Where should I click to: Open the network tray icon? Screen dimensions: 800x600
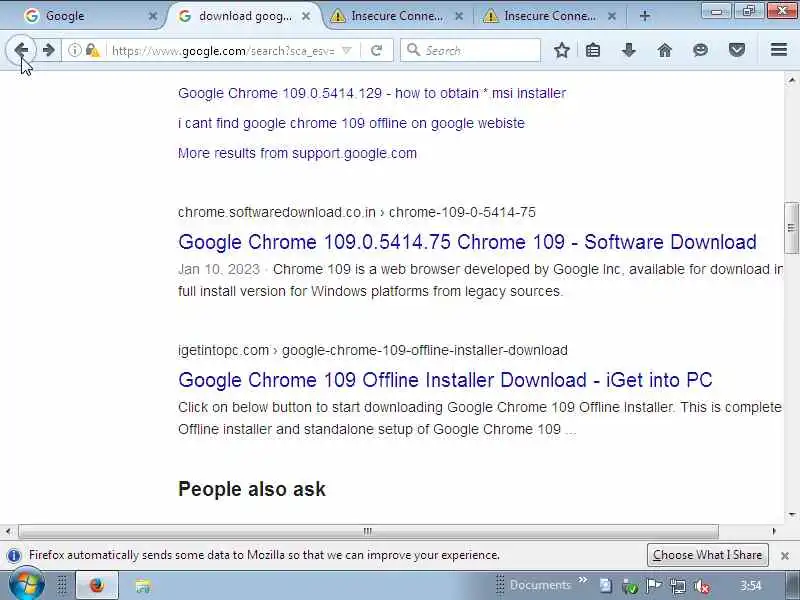[678, 586]
